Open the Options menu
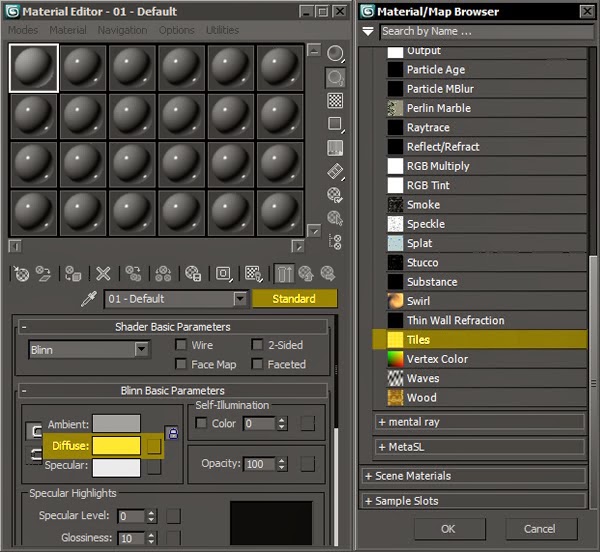This screenshot has width=600, height=552. (x=176, y=30)
